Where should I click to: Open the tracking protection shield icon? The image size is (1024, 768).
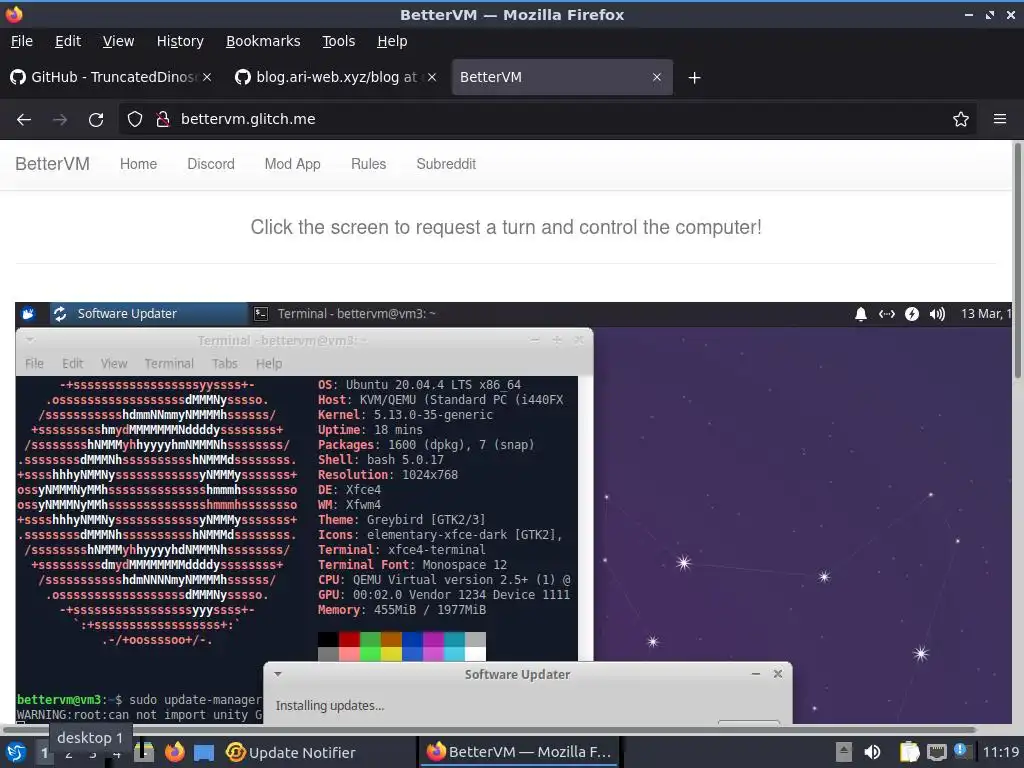pyautogui.click(x=135, y=119)
